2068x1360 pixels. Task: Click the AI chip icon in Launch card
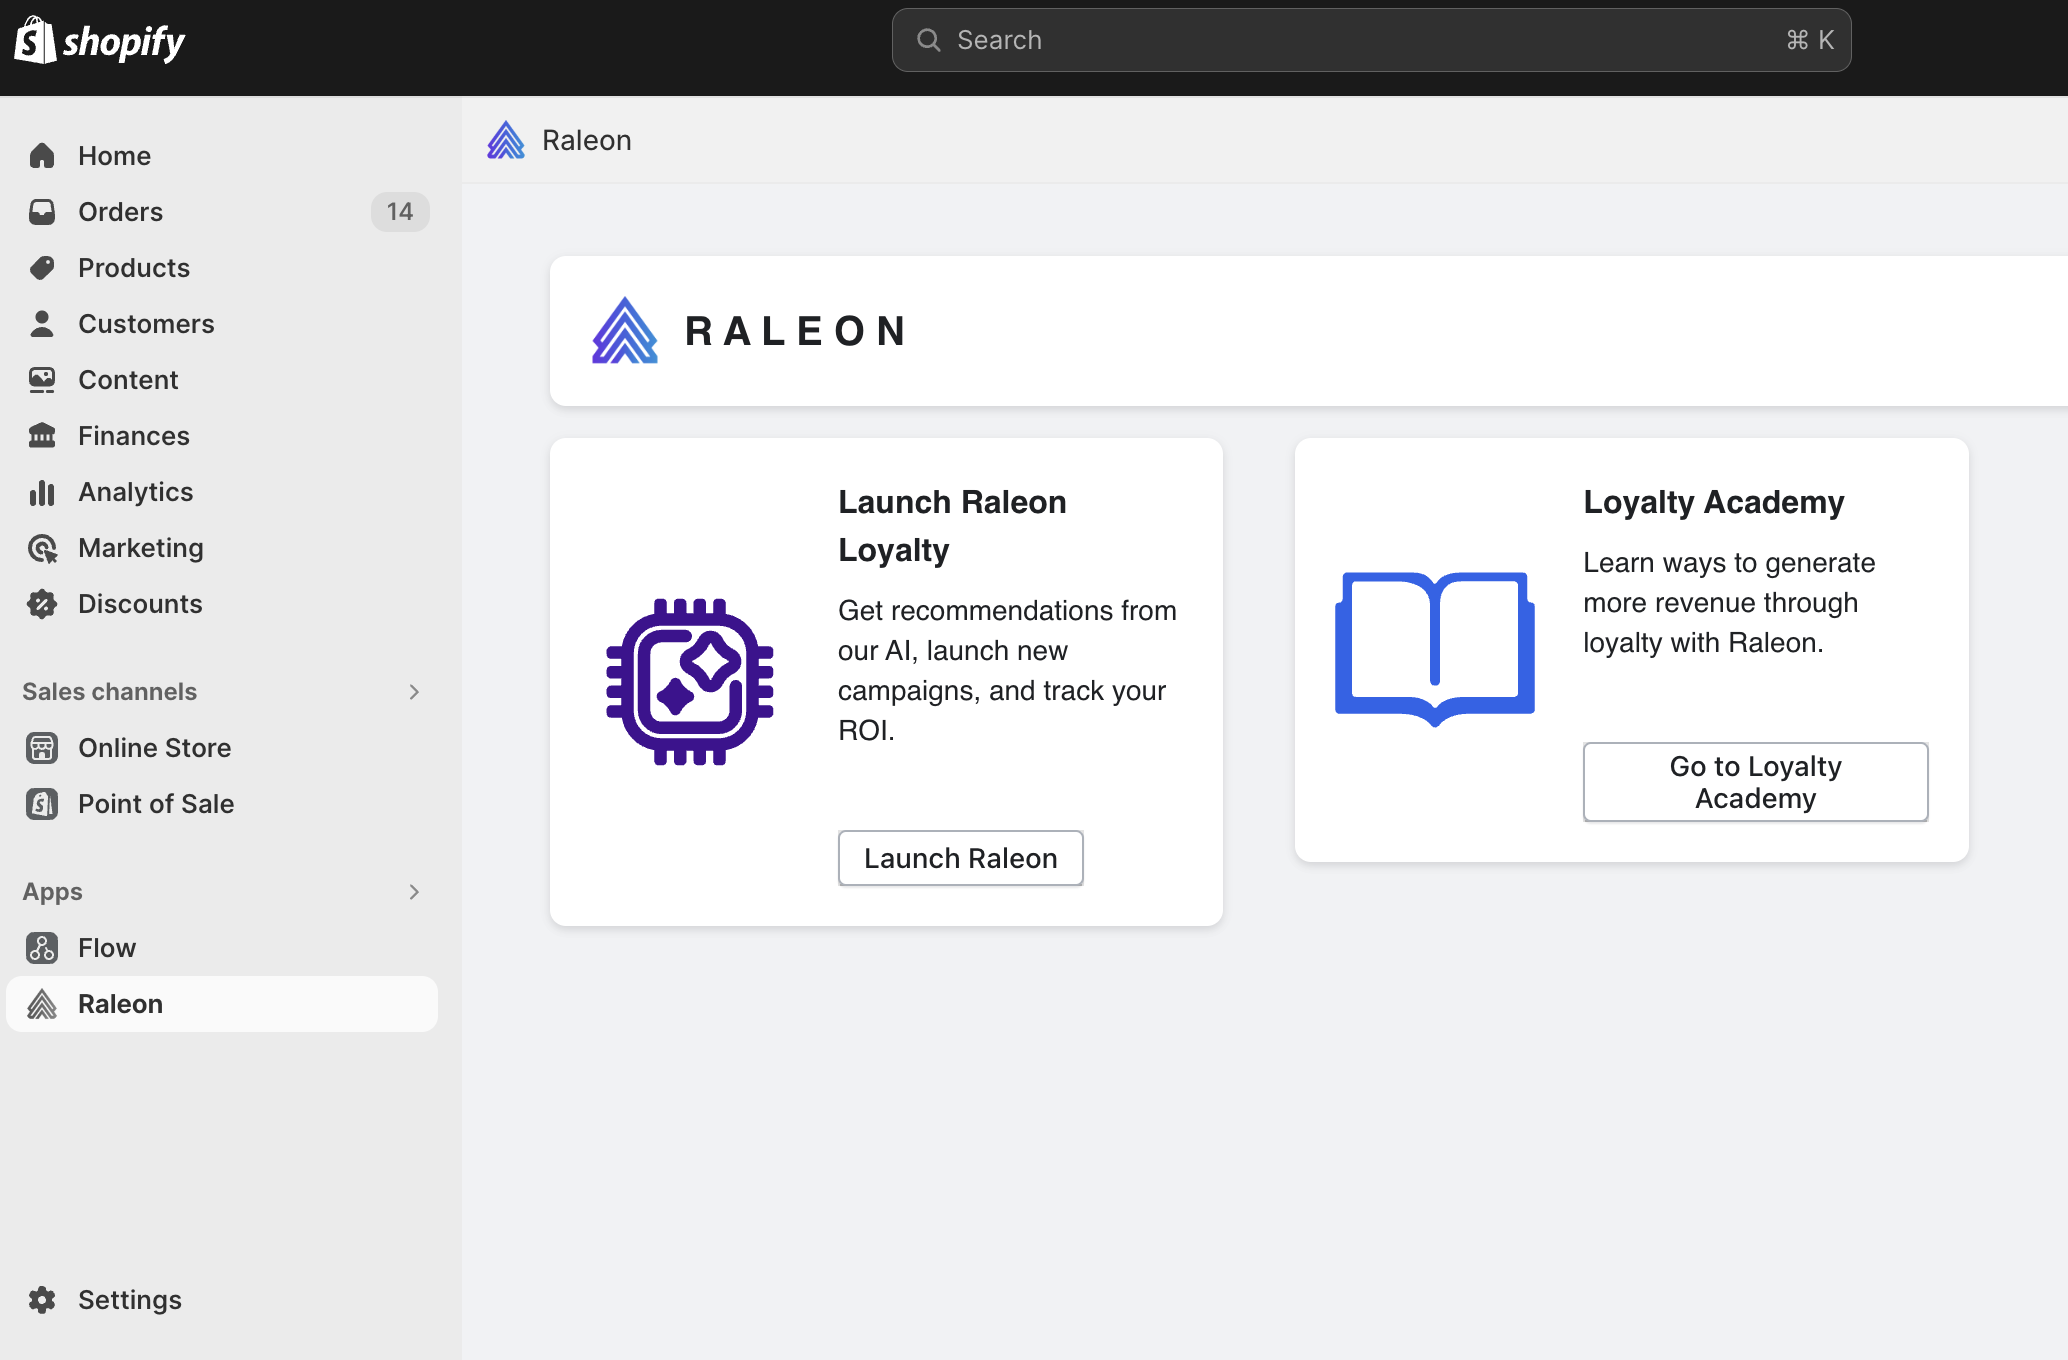tap(690, 682)
